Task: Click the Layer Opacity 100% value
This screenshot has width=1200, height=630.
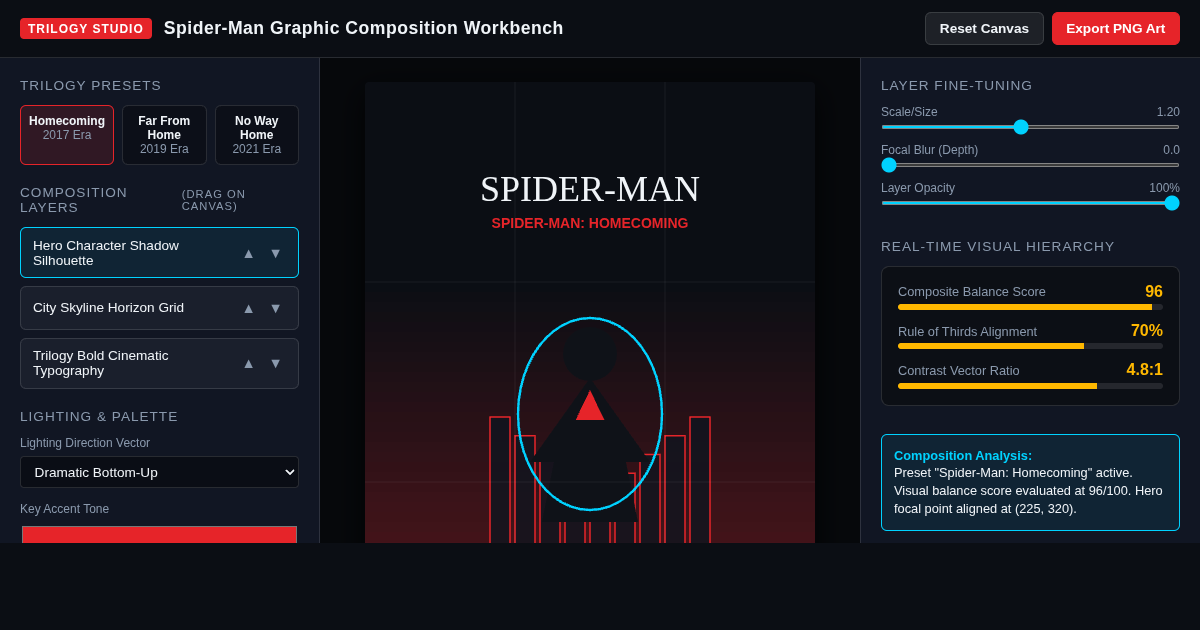Action: pyautogui.click(x=1164, y=188)
